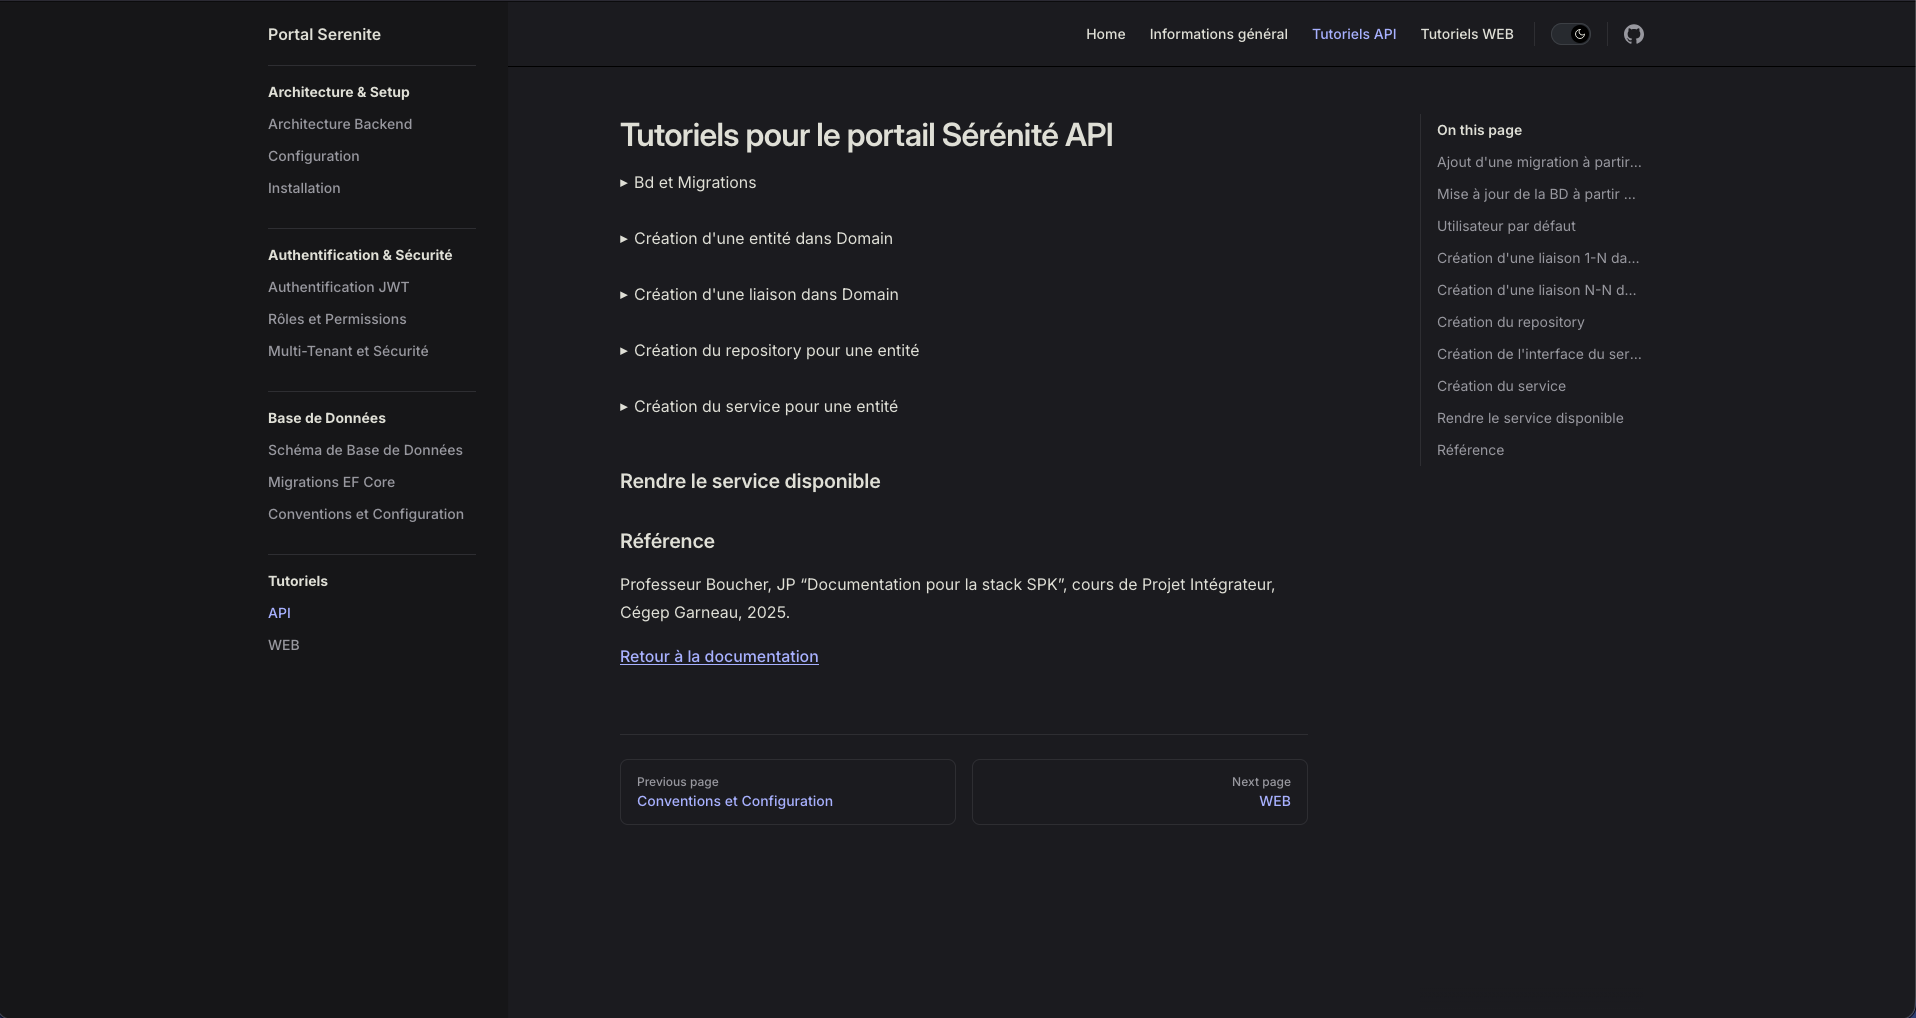Expand Création d'une entité dans Domain
The width and height of the screenshot is (1916, 1018).
pyautogui.click(x=762, y=239)
